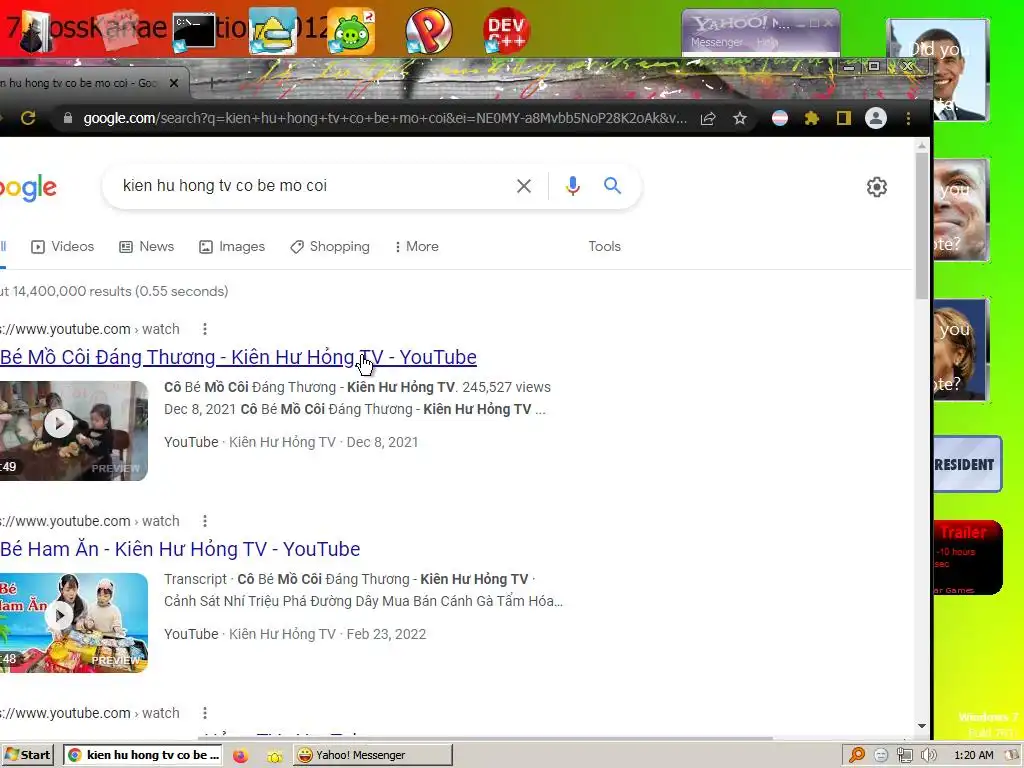
Task: Submit search with the magnifier icon
Action: [x=612, y=185]
